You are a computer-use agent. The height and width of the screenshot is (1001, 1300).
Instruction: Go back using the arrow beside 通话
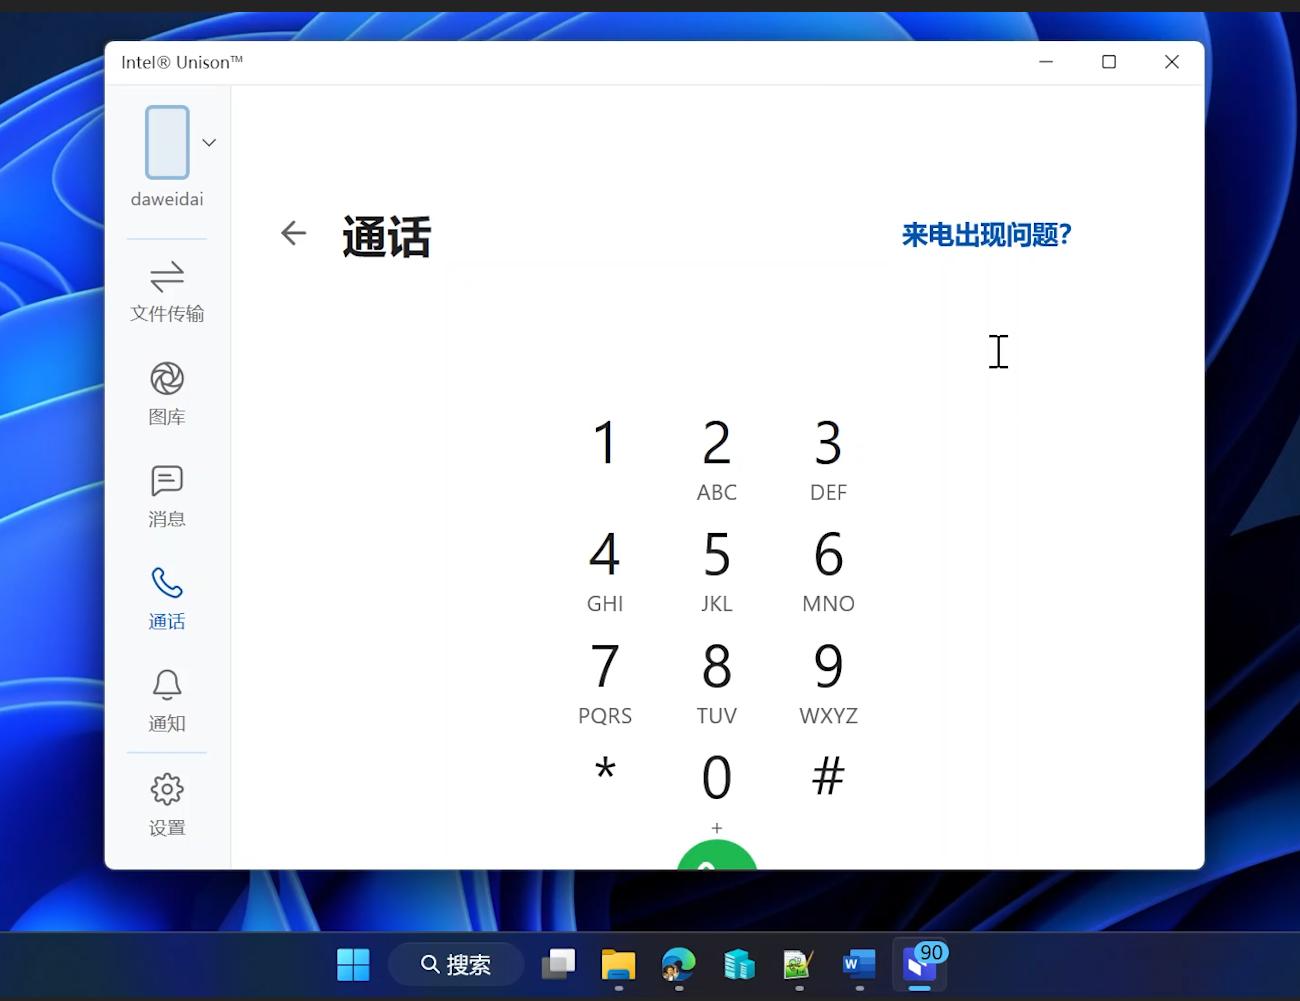point(293,233)
